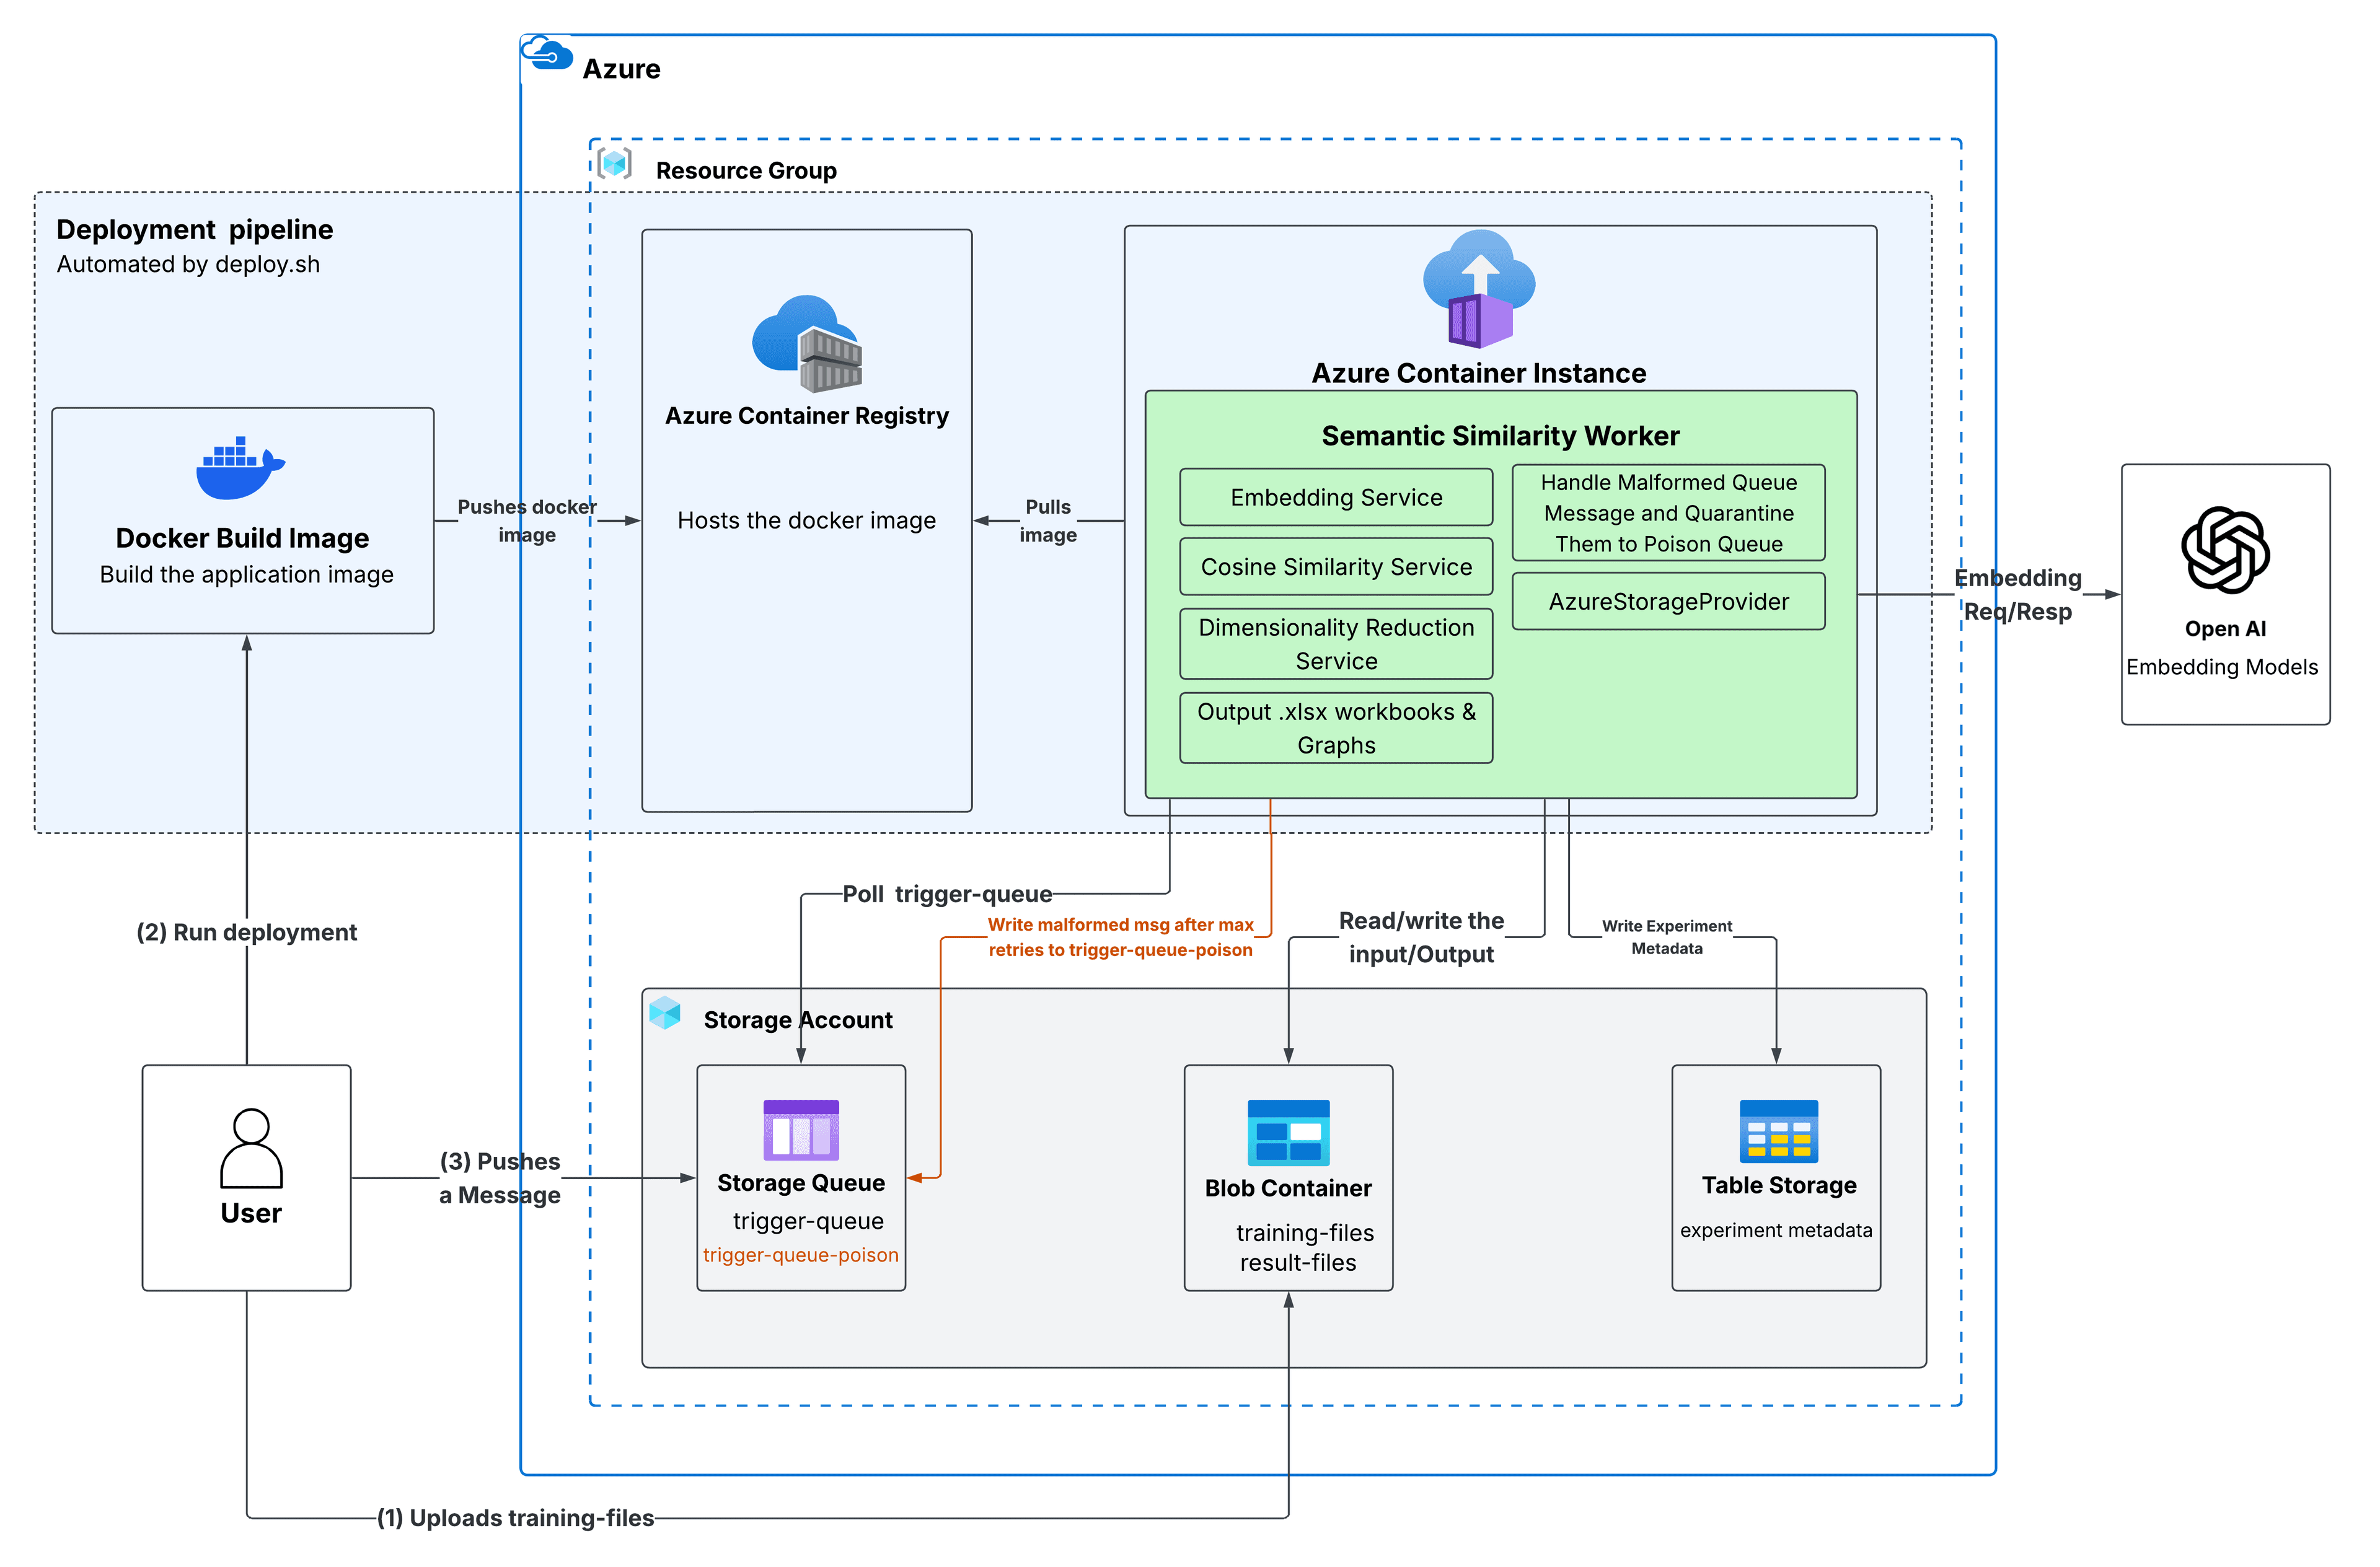Click the '(2) Run deployment' label
2380x1567 pixels.
pyautogui.click(x=246, y=932)
